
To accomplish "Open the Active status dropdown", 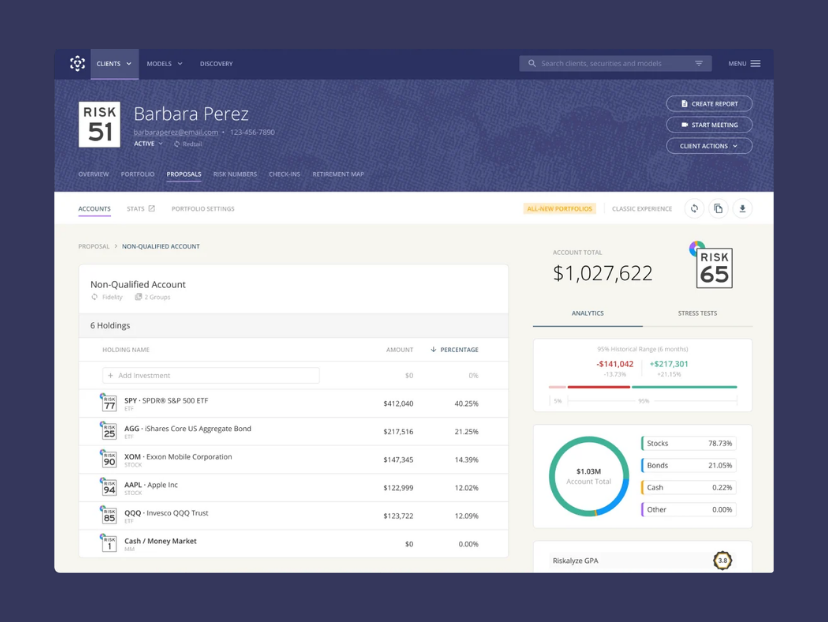I will (148, 144).
